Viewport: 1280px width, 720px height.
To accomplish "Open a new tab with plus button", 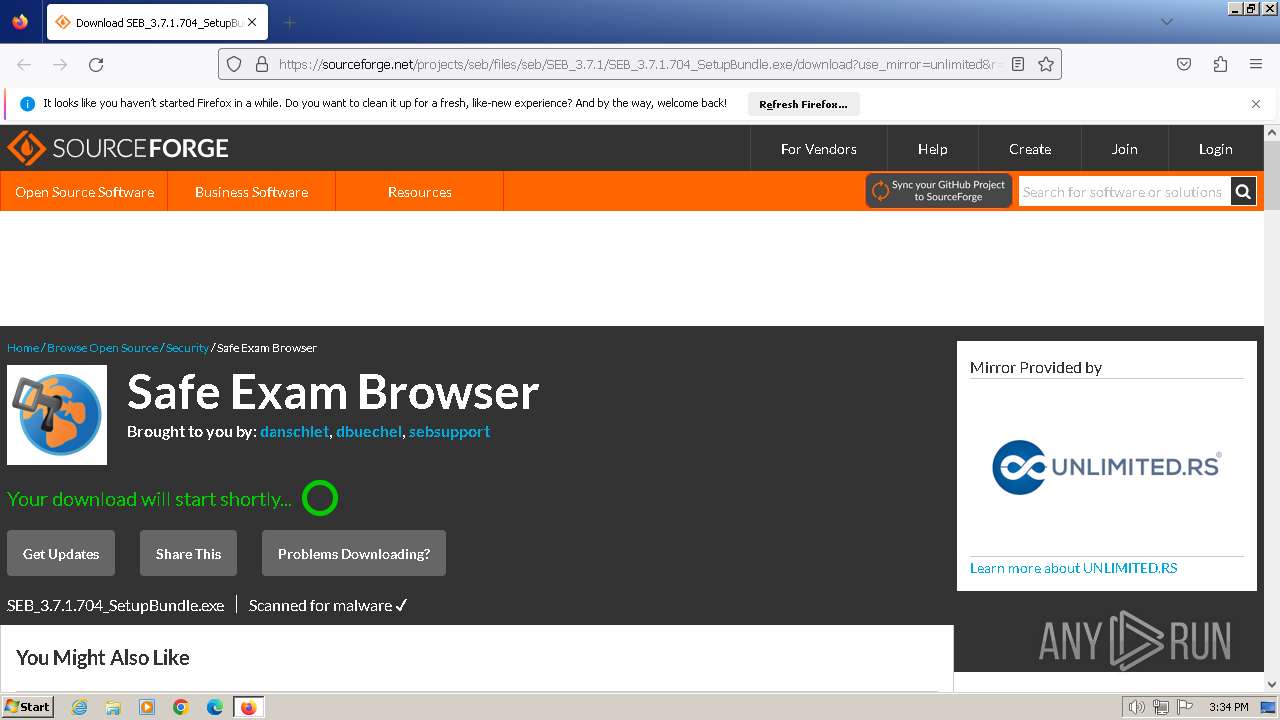I will point(289,22).
